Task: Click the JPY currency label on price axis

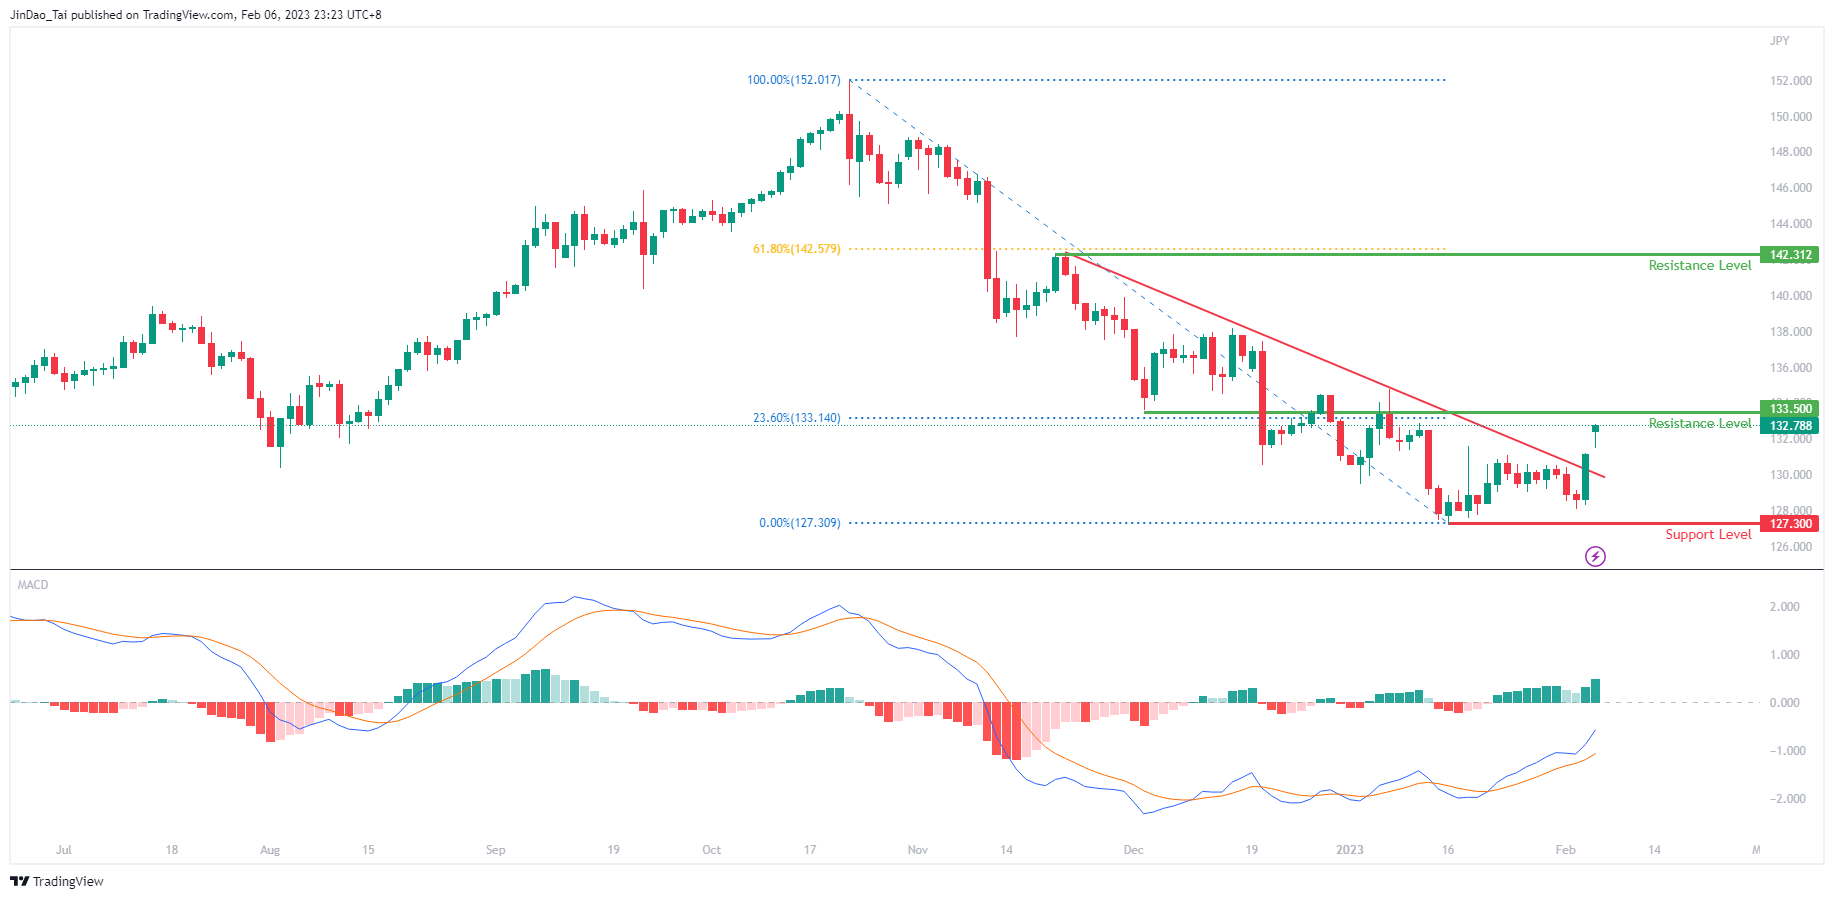Action: pyautogui.click(x=1780, y=41)
